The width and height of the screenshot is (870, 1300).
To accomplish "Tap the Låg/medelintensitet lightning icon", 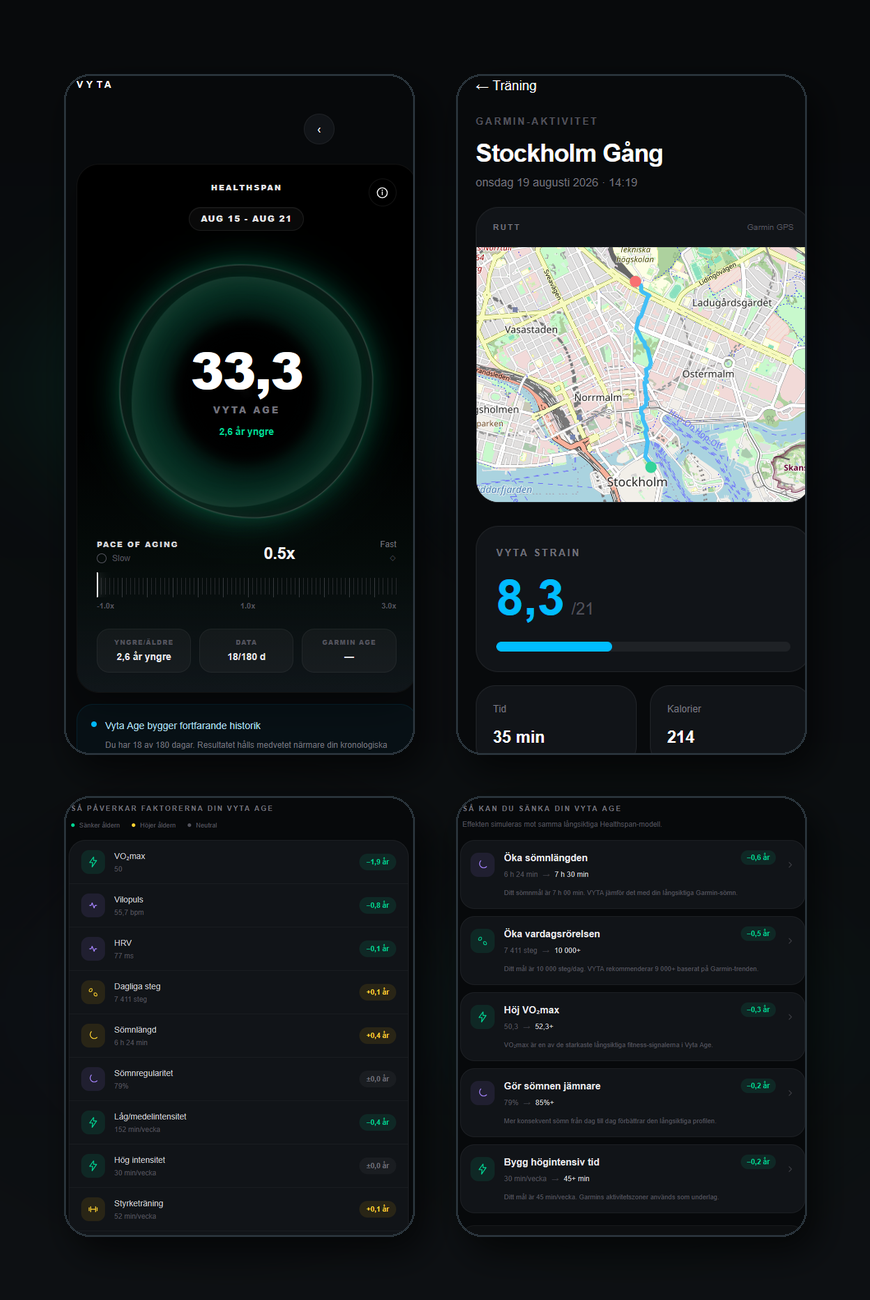I will (93, 1122).
